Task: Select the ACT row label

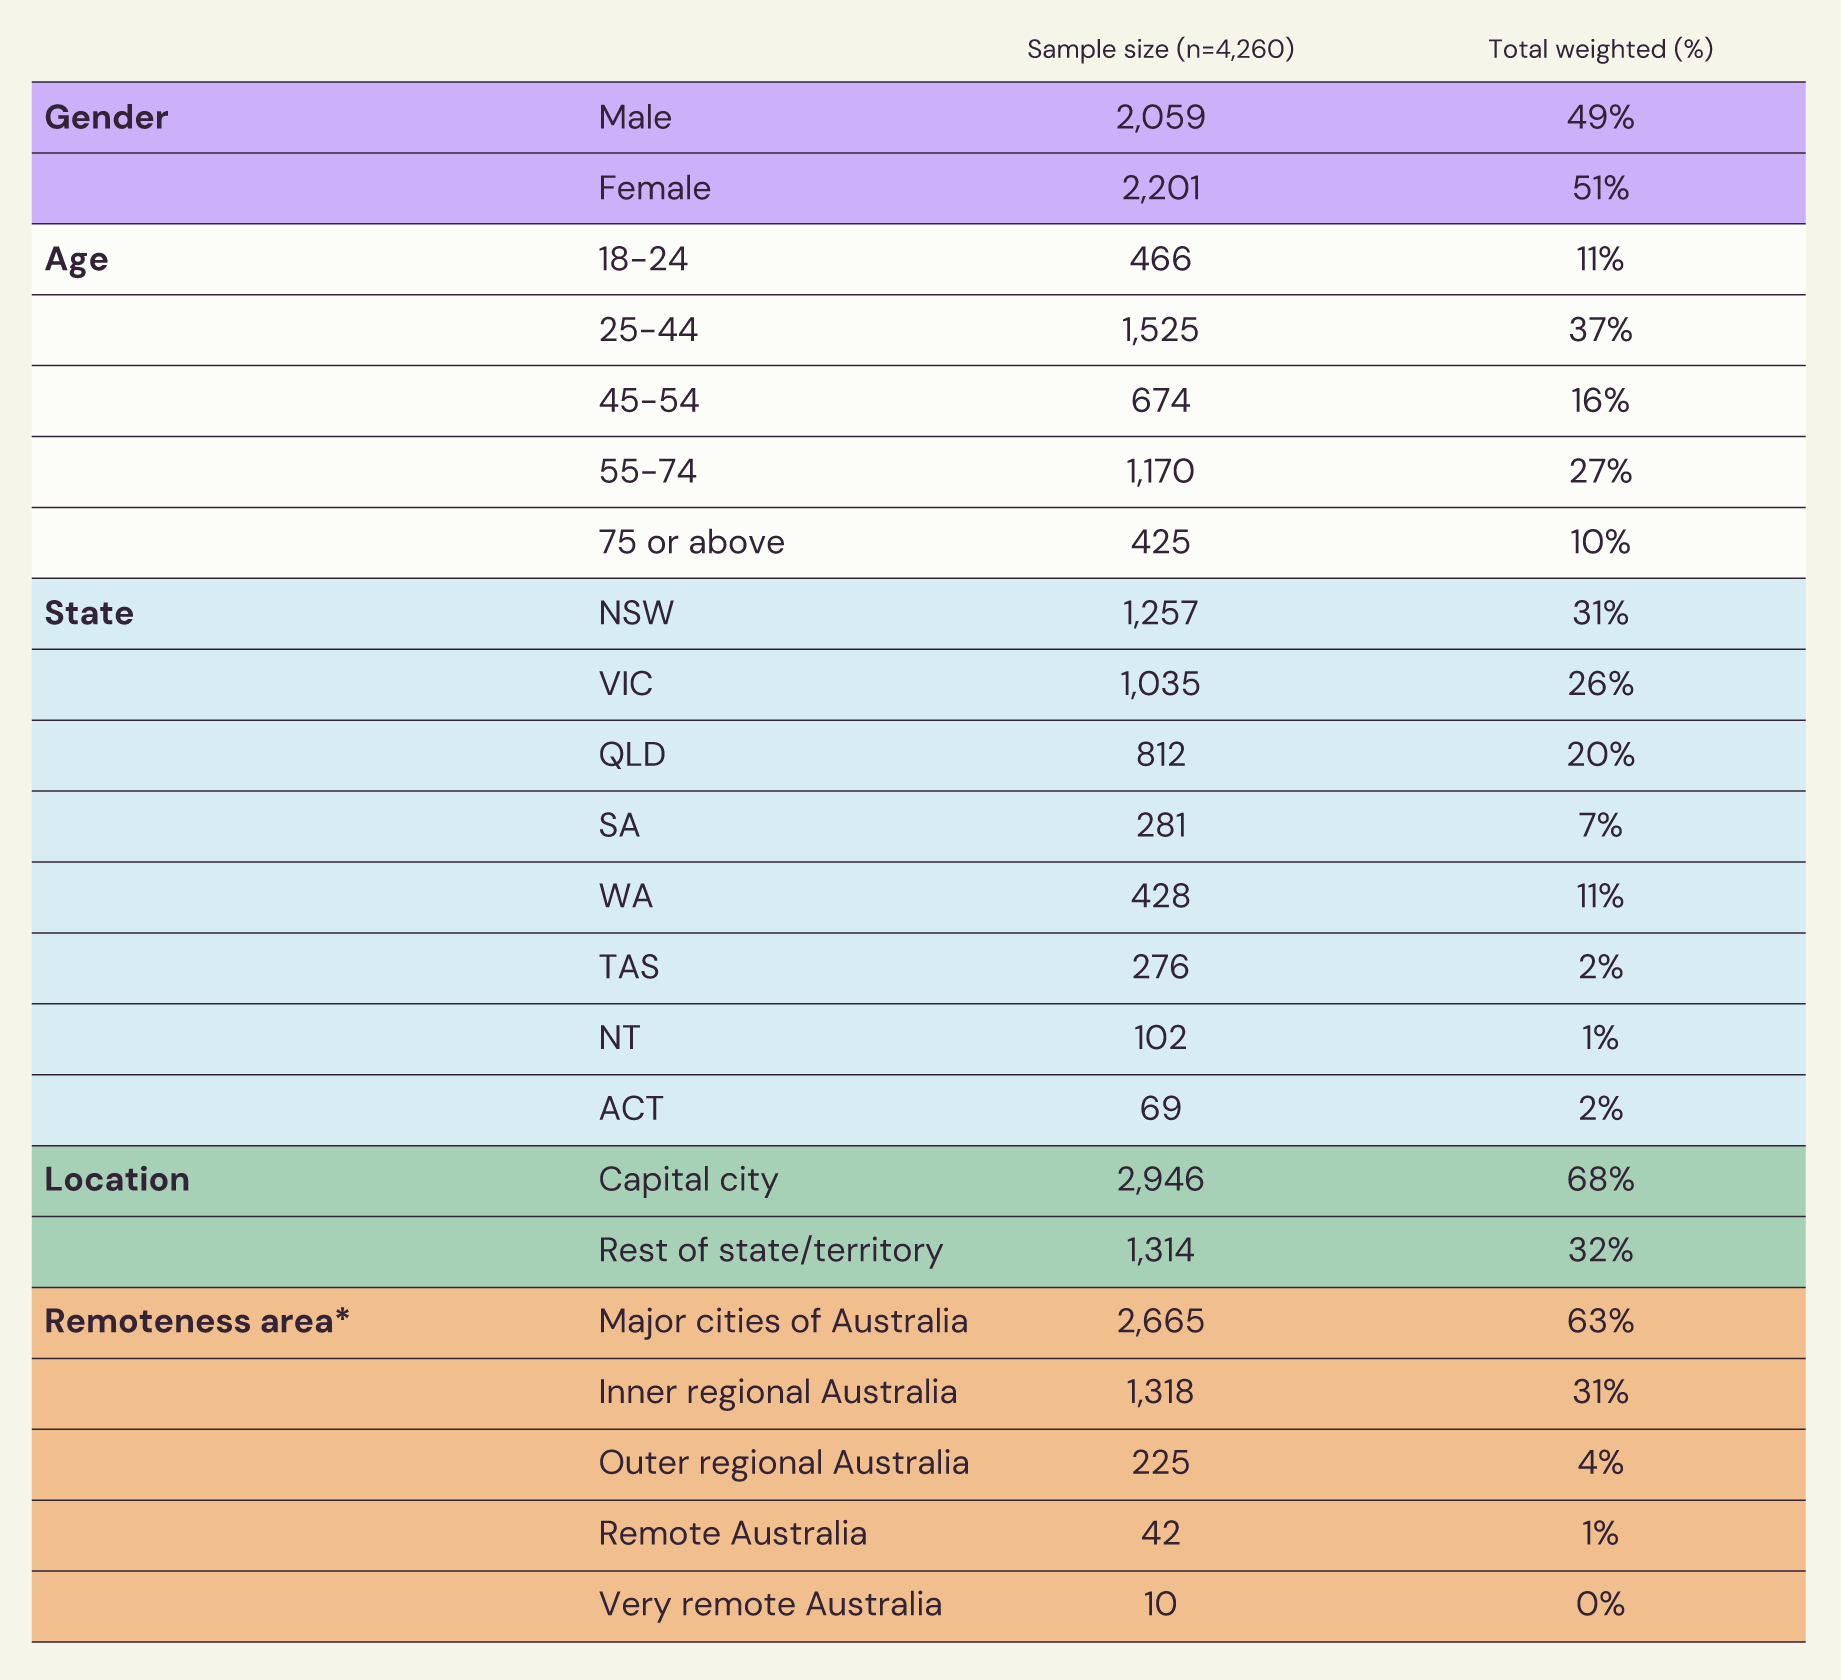Action: tap(631, 1109)
